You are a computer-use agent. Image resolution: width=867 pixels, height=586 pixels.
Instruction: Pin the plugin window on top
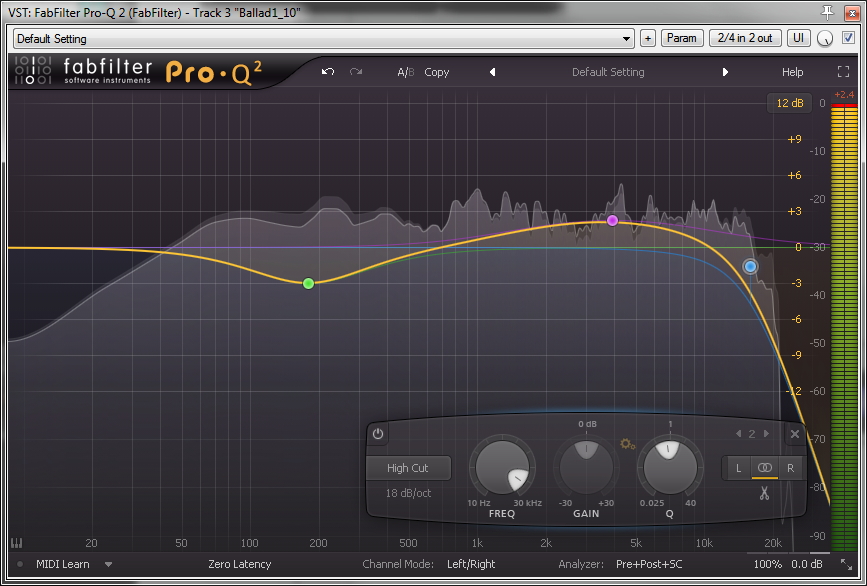(828, 12)
